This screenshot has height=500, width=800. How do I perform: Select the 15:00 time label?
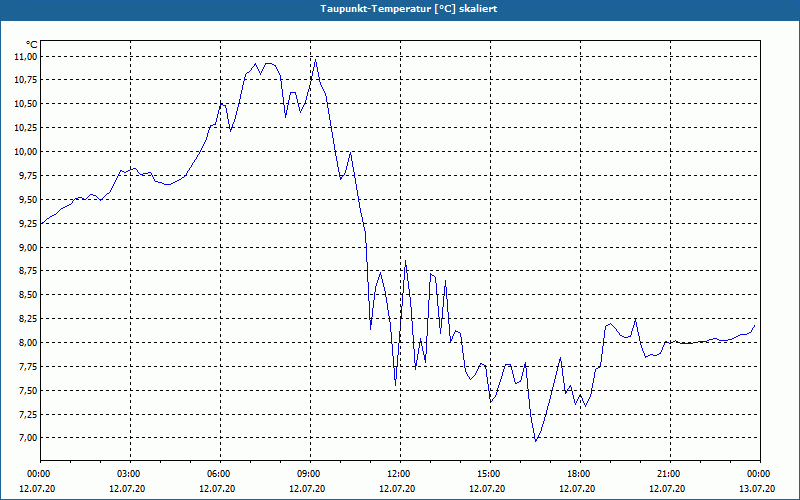490,474
